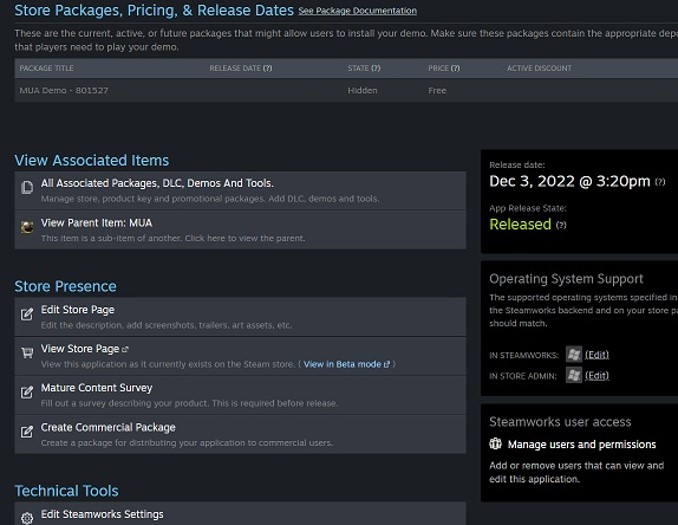The height and width of the screenshot is (525, 678).
Task: Open the See Package Documentation link
Action: pyautogui.click(x=357, y=11)
